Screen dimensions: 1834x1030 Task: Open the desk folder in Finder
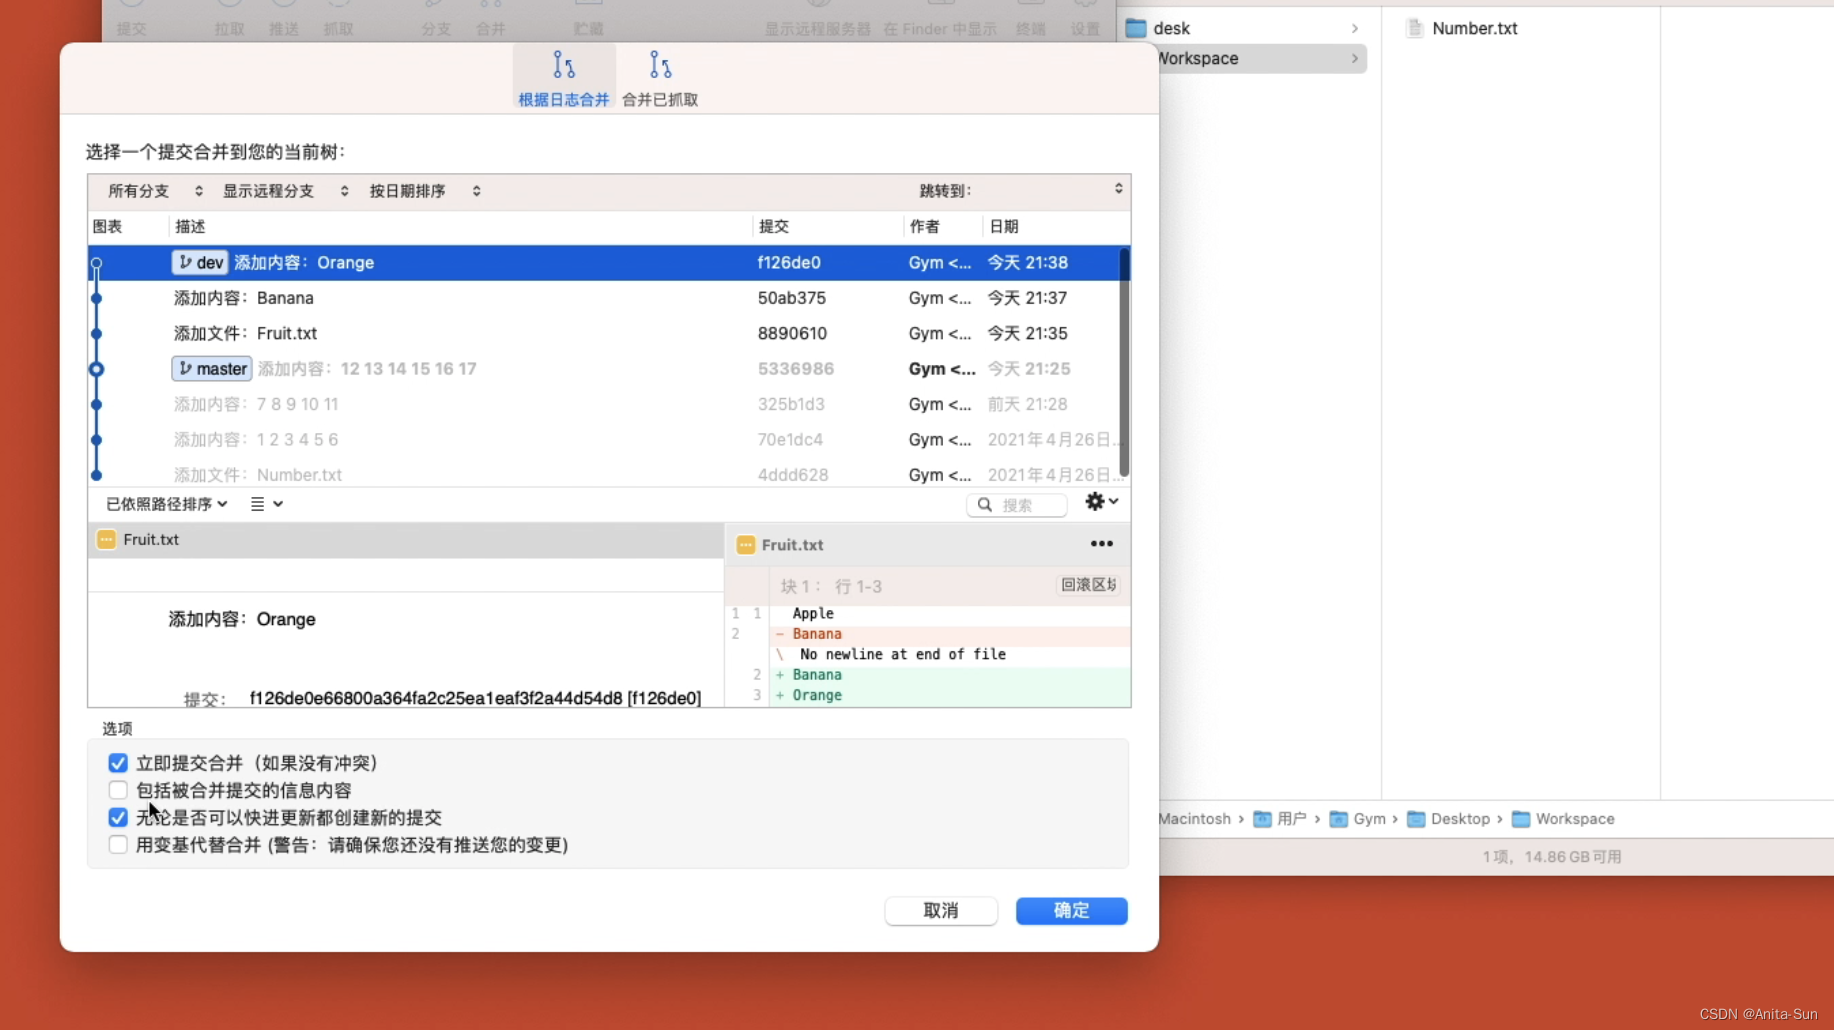click(1242, 29)
